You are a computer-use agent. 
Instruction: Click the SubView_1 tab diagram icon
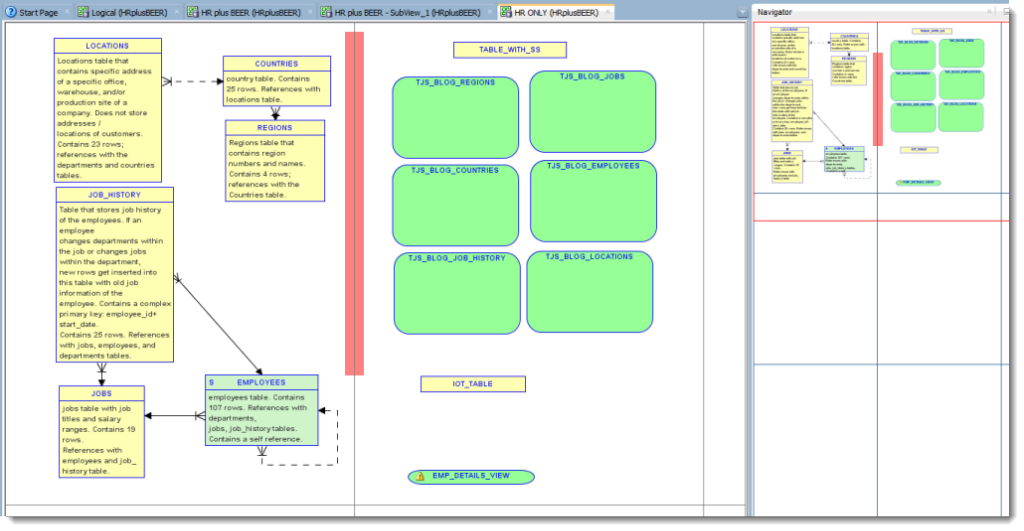tap(326, 12)
